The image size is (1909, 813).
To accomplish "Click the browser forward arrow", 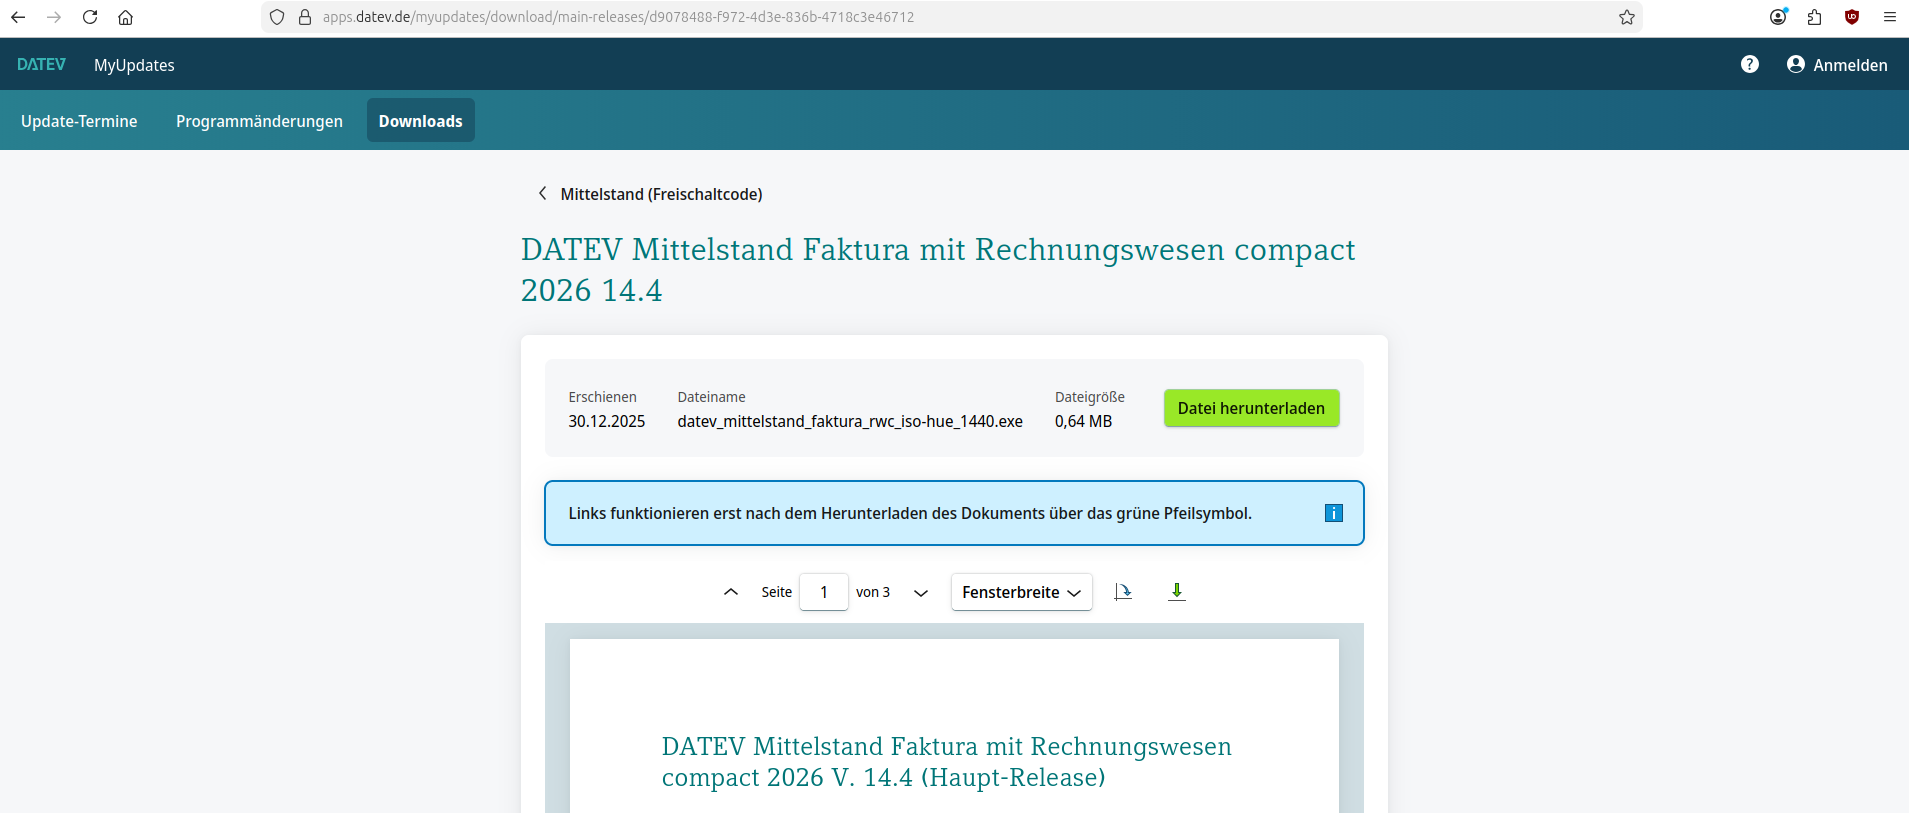I will point(54,17).
